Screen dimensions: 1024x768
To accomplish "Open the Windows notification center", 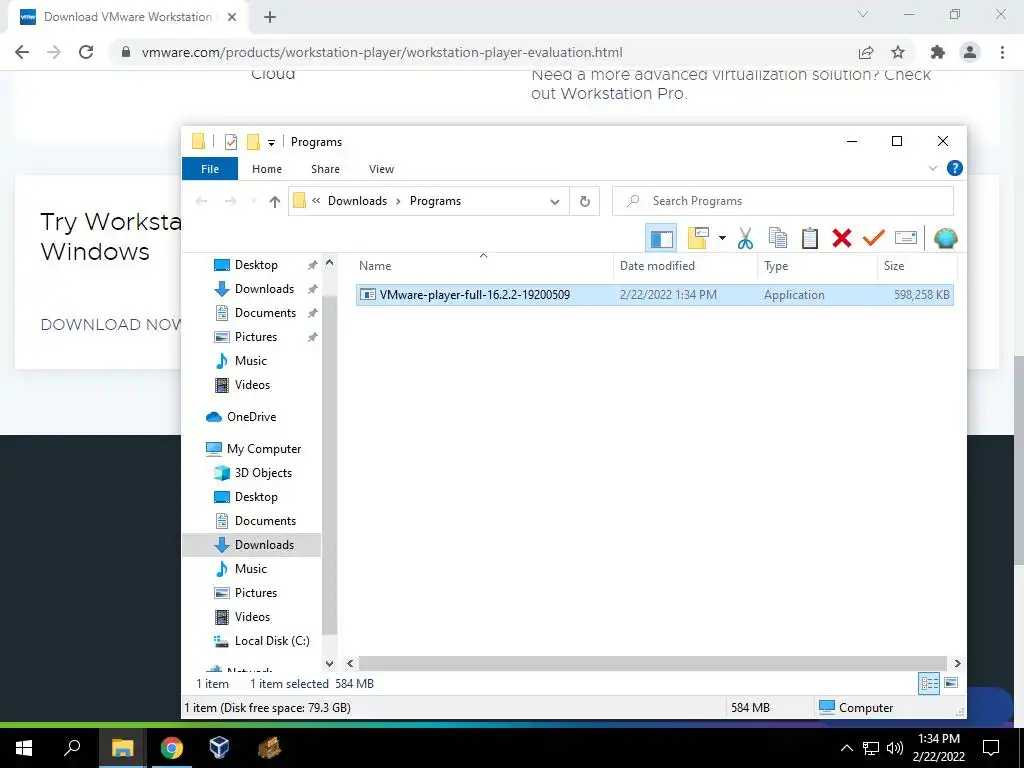I will (x=991, y=748).
